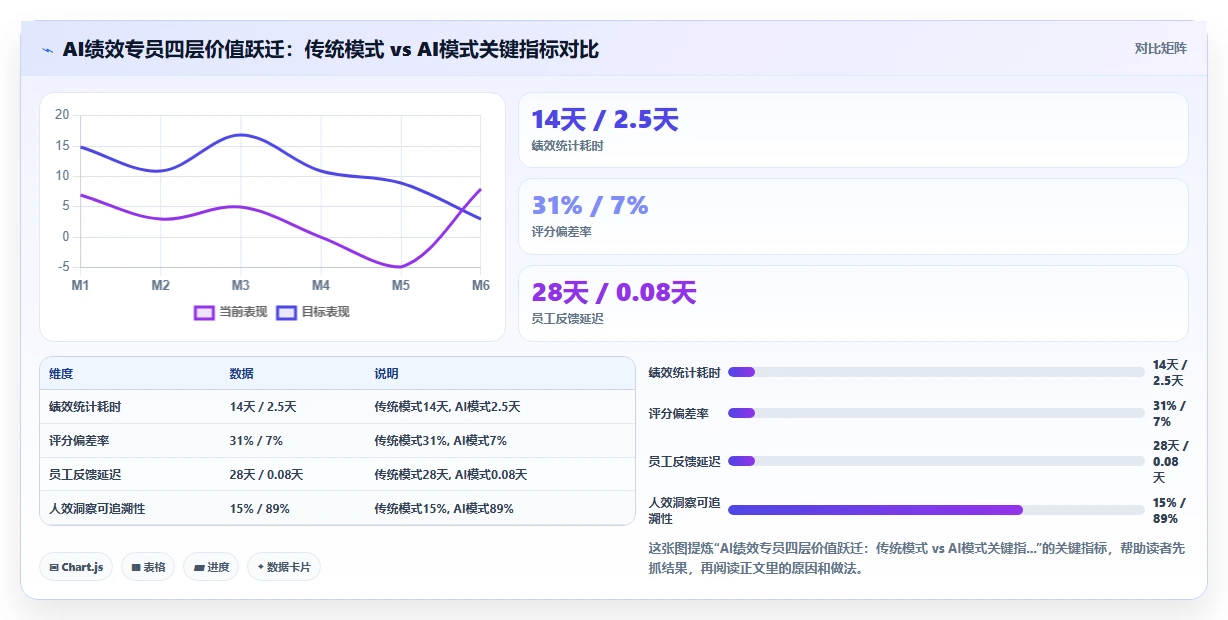Viewport: 1228px width, 620px height.
Task: Open the 31% / 7% data card
Action: tap(853, 216)
